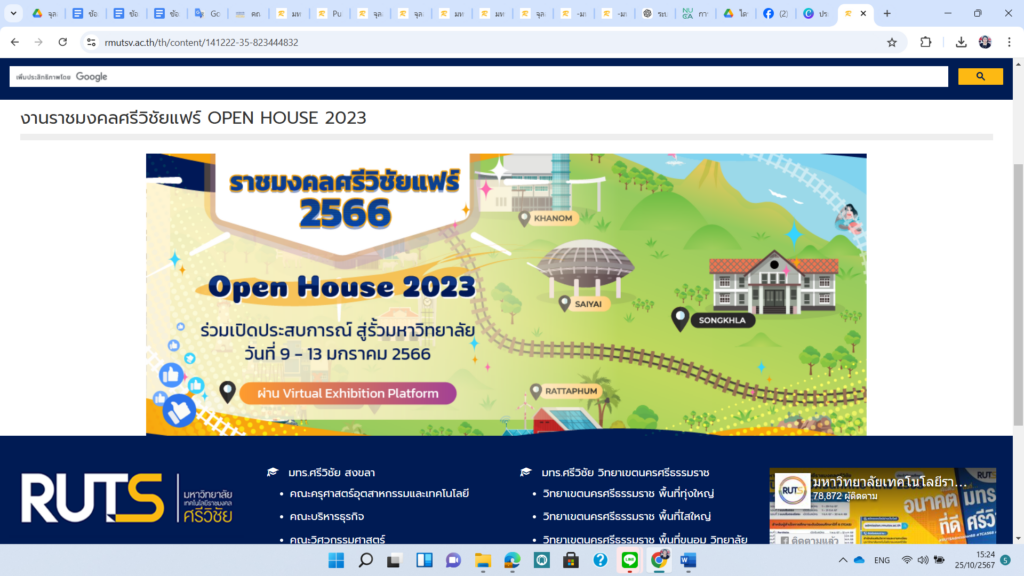Bookmark this page with the star icon
Image resolution: width=1024 pixels, height=576 pixels.
tap(891, 42)
